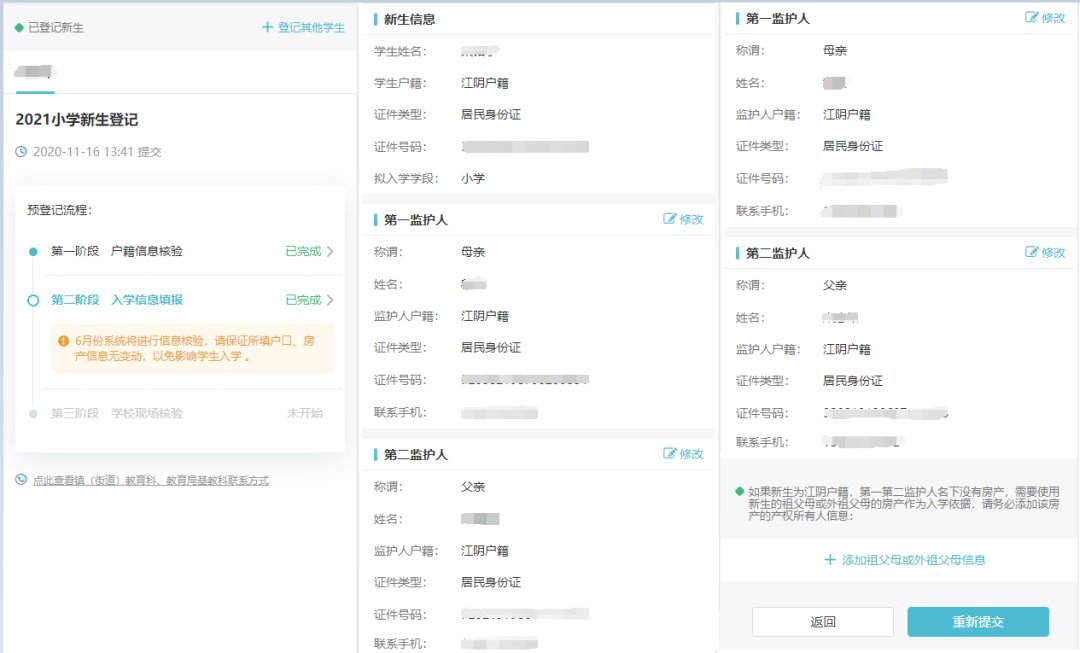Click the orange warning icon in notice
This screenshot has height=653, width=1080.
[x=63, y=341]
